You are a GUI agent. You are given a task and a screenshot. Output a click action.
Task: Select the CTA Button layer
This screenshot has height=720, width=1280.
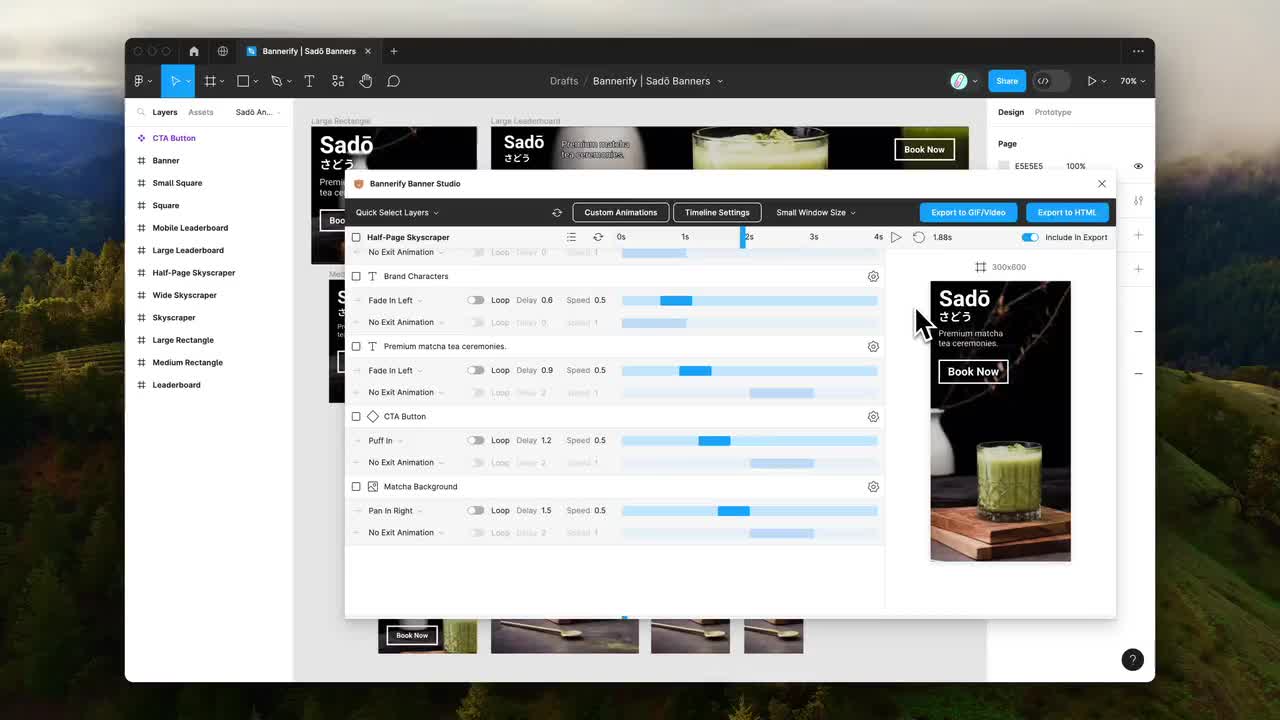click(174, 138)
